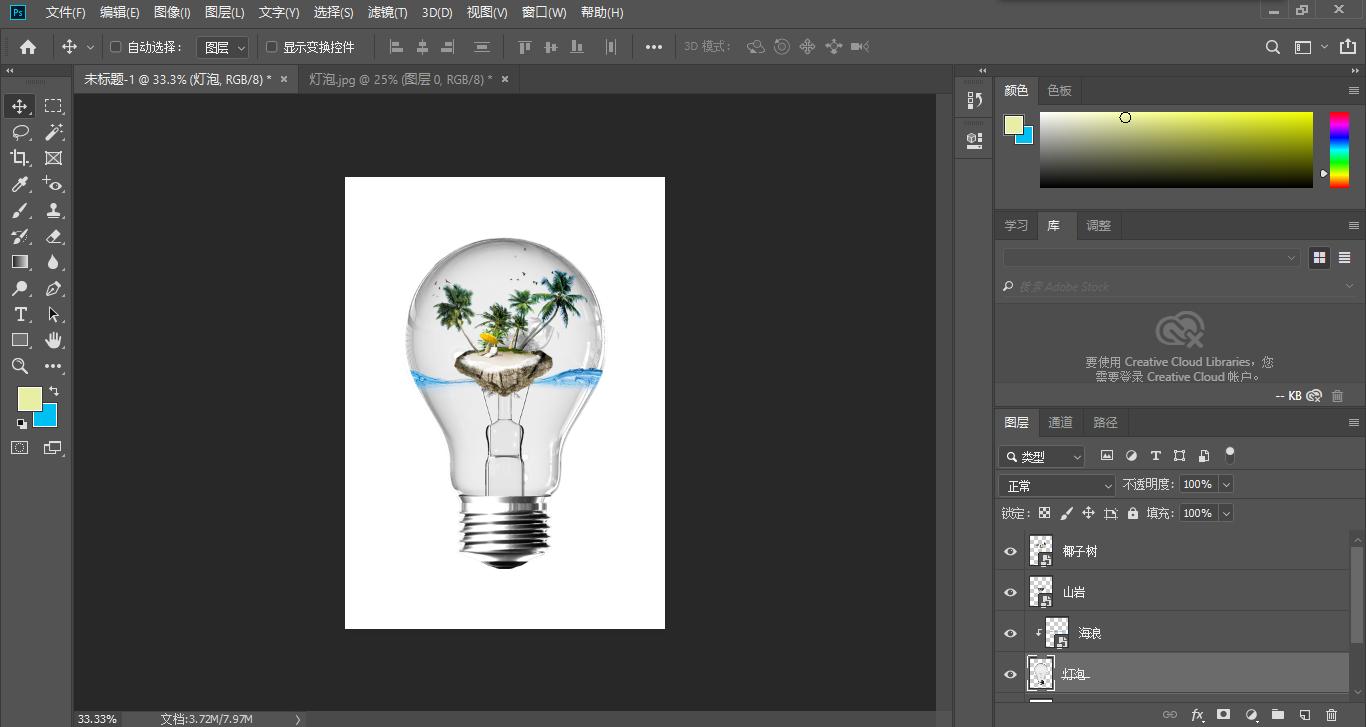Screen dimensions: 1366x727
Task: Open the 图层 auto-select target dropdown
Action: pyautogui.click(x=223, y=47)
